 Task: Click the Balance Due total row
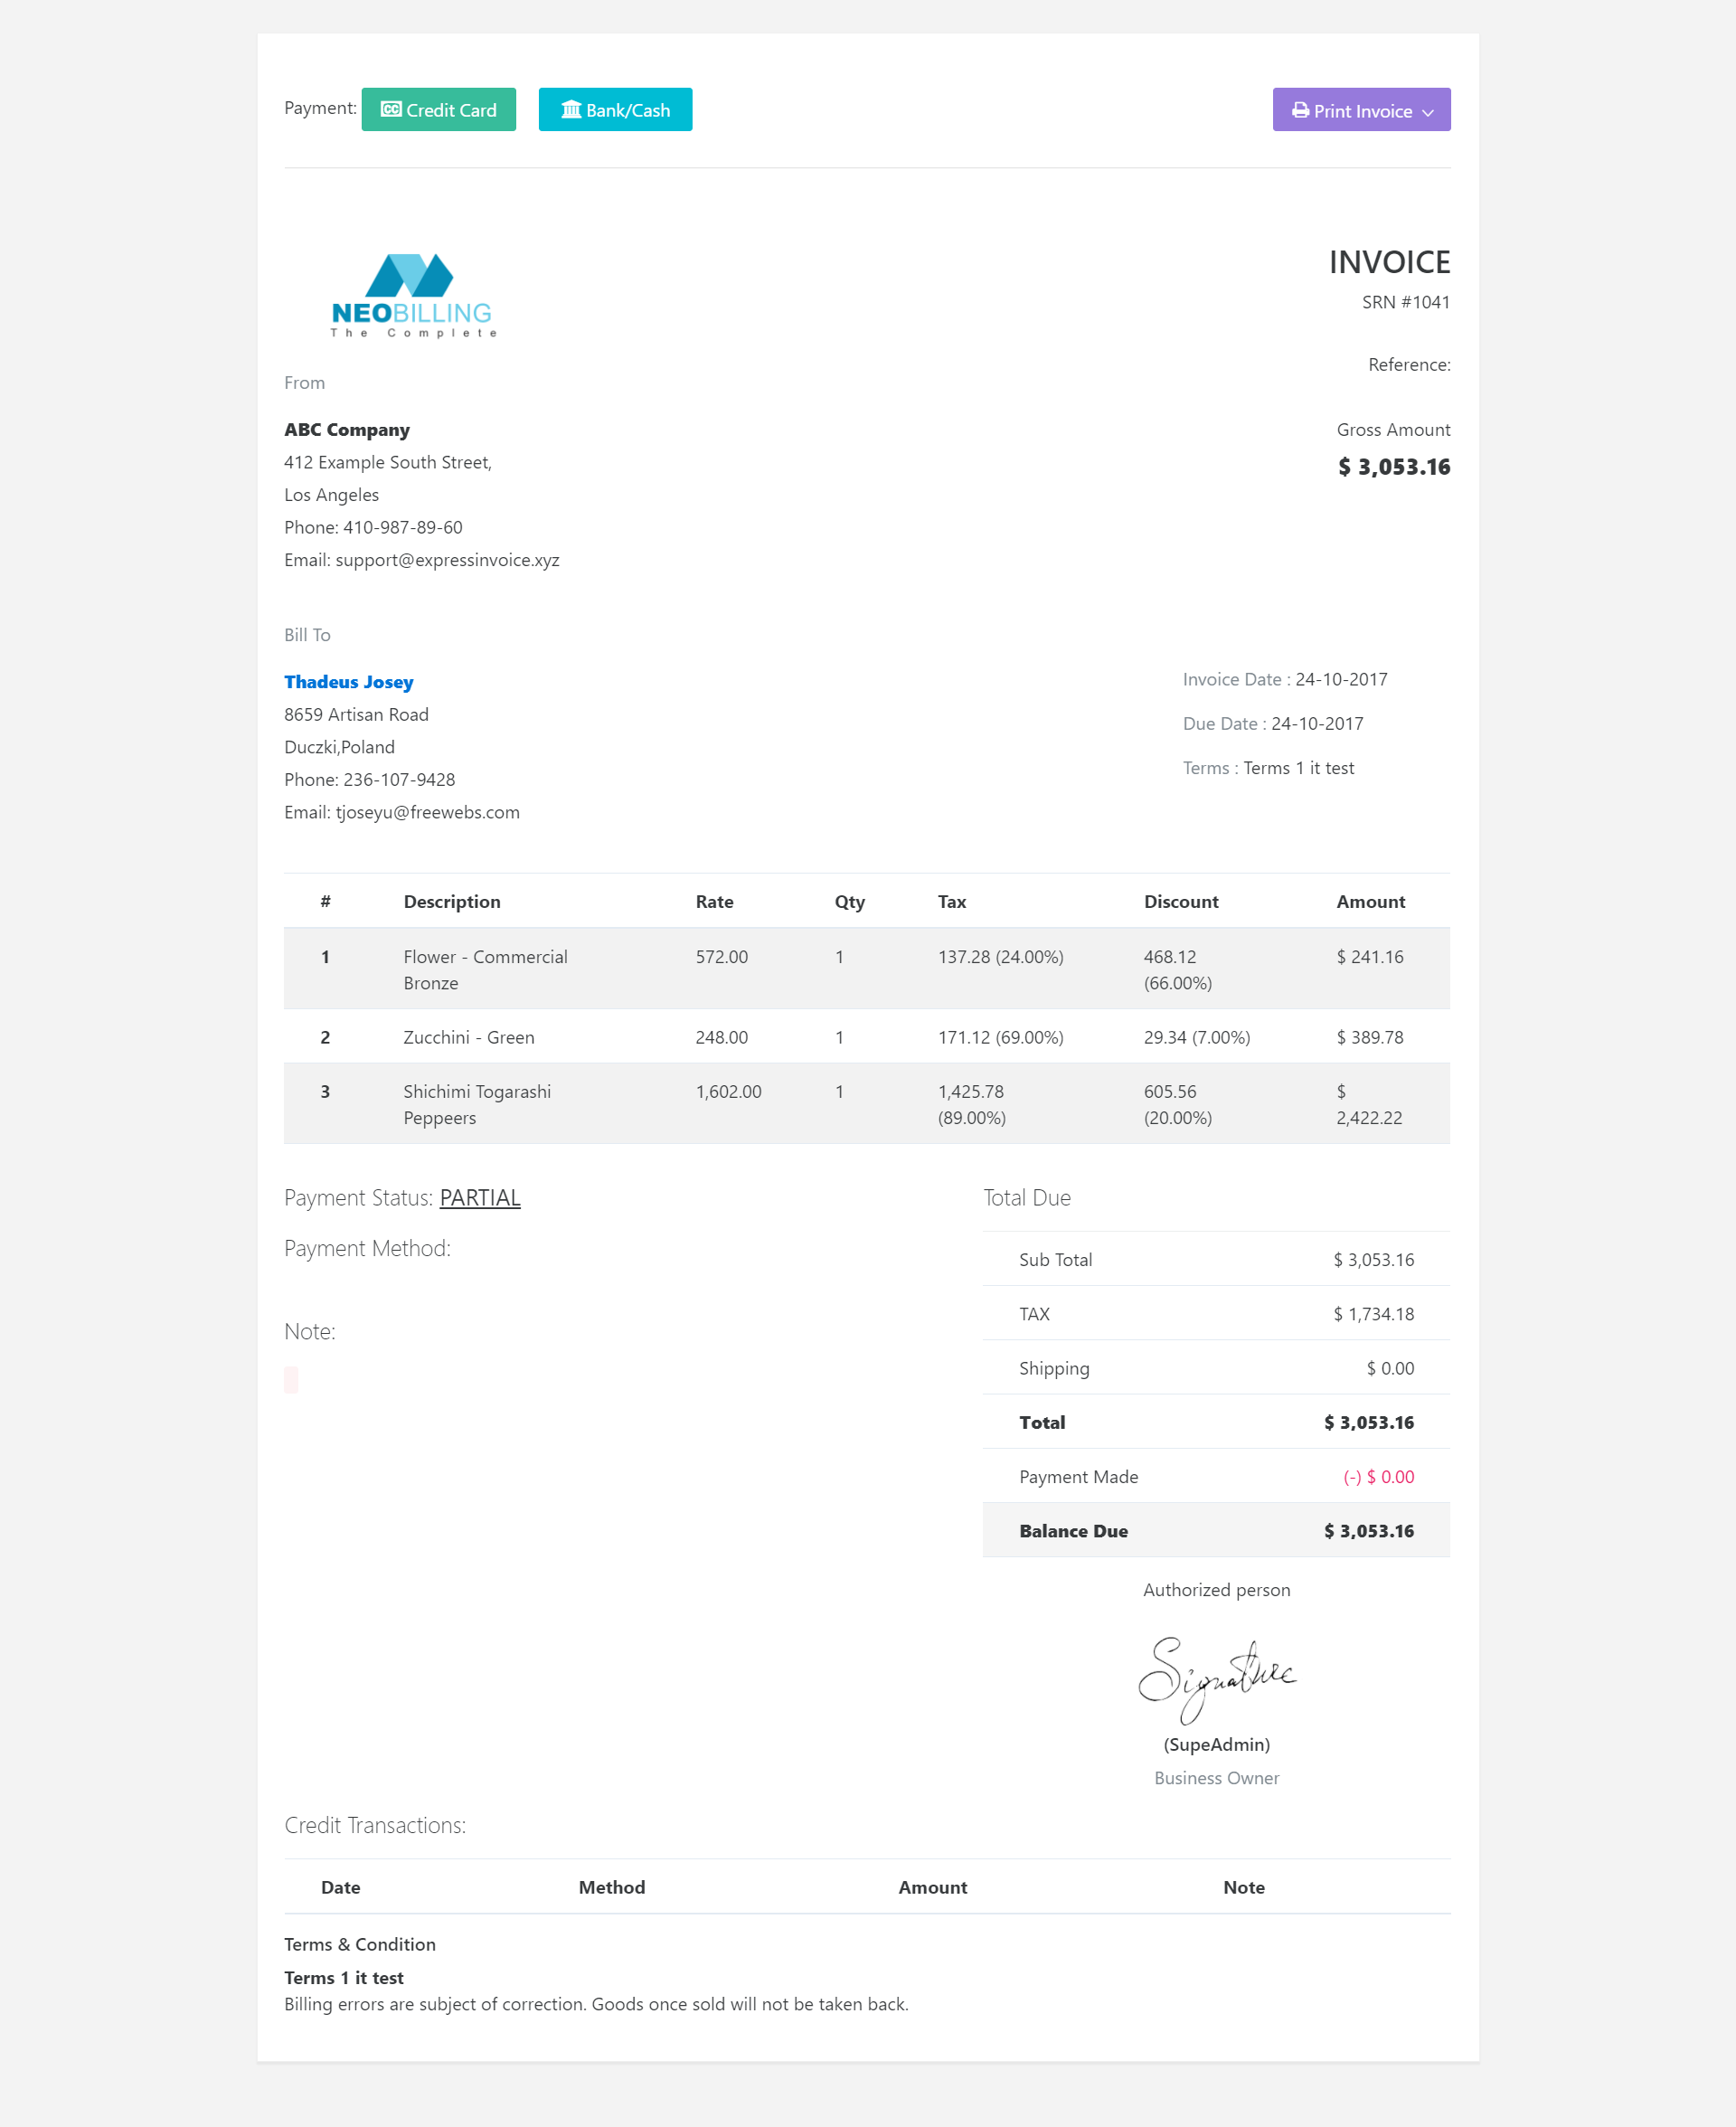[x=1215, y=1531]
